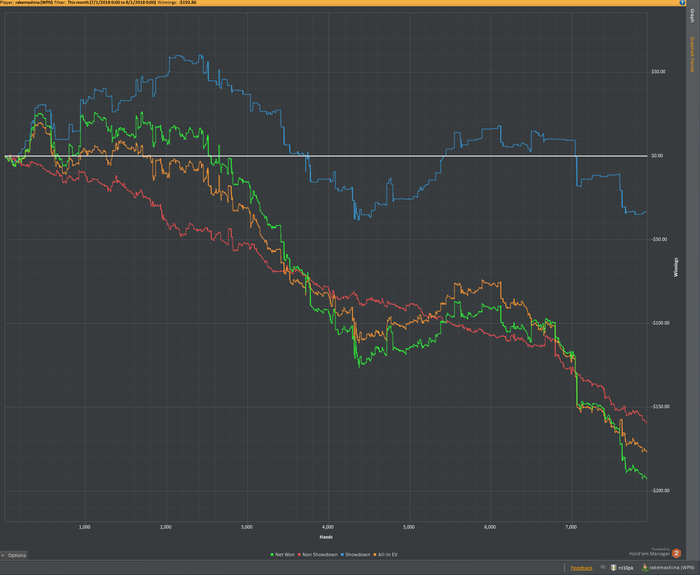Click the 1,000 hands axis label
Screen dimensions: 700x575
(x=84, y=527)
